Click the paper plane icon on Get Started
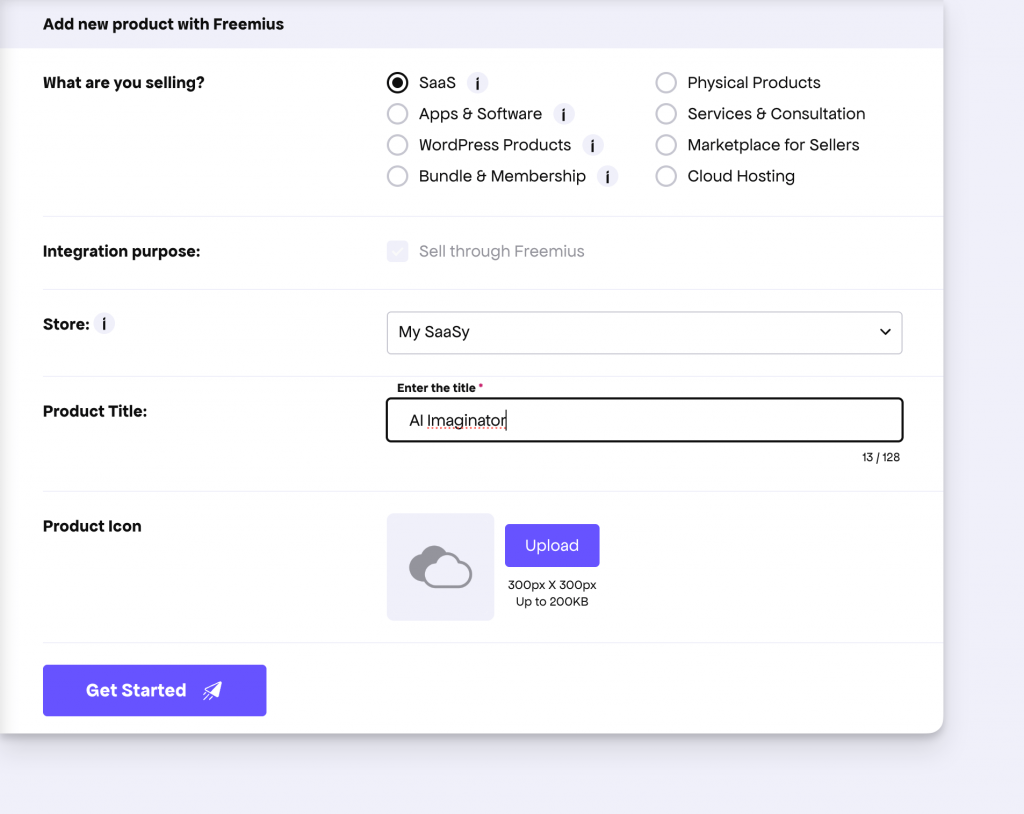This screenshot has height=814, width=1024. point(212,690)
